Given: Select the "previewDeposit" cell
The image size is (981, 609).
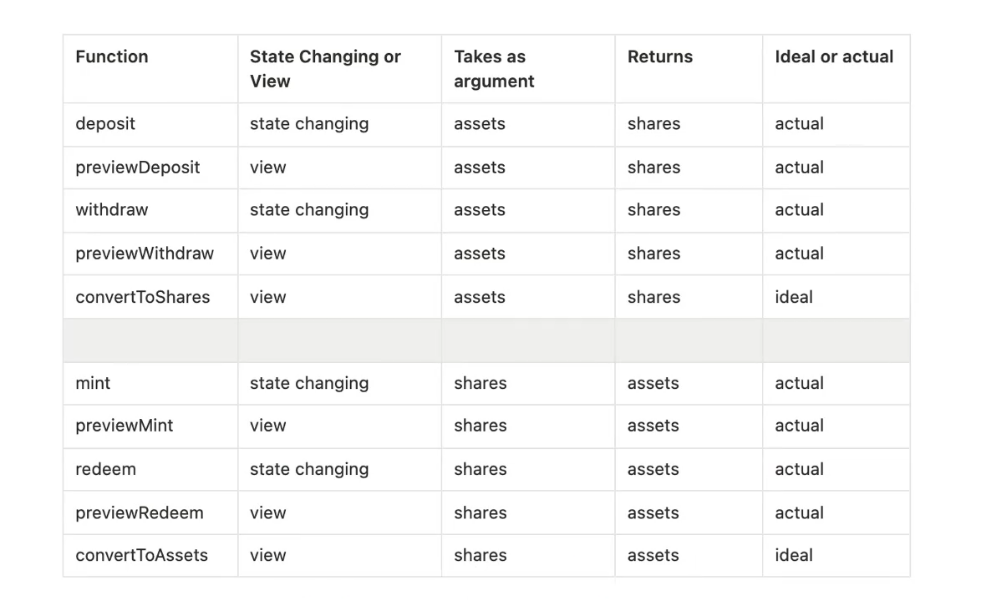Looking at the screenshot, I should coord(138,168).
